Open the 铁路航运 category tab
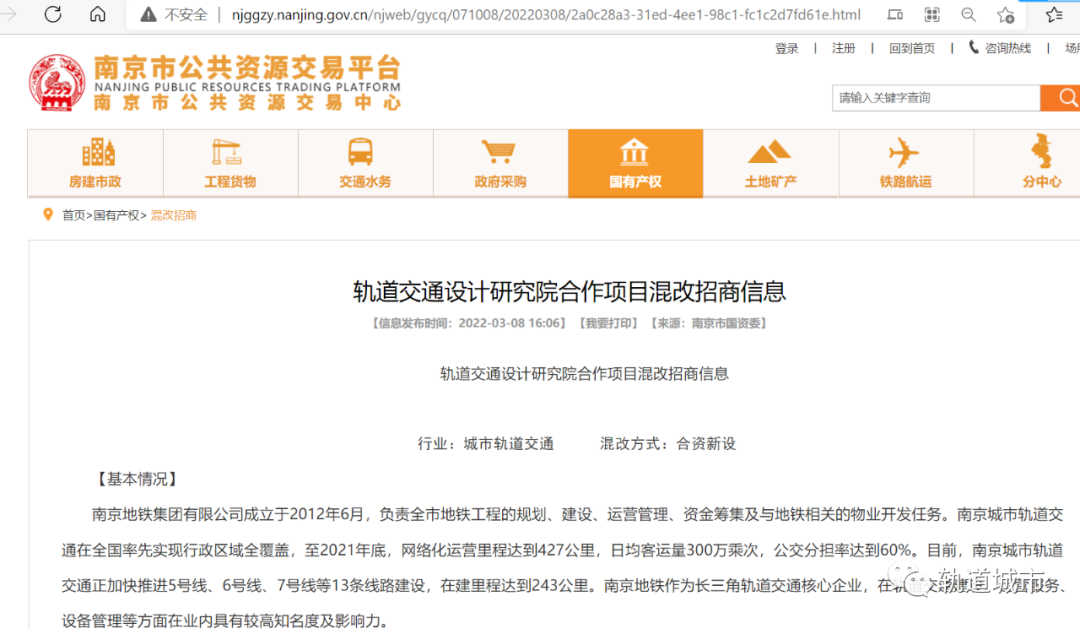 point(906,163)
